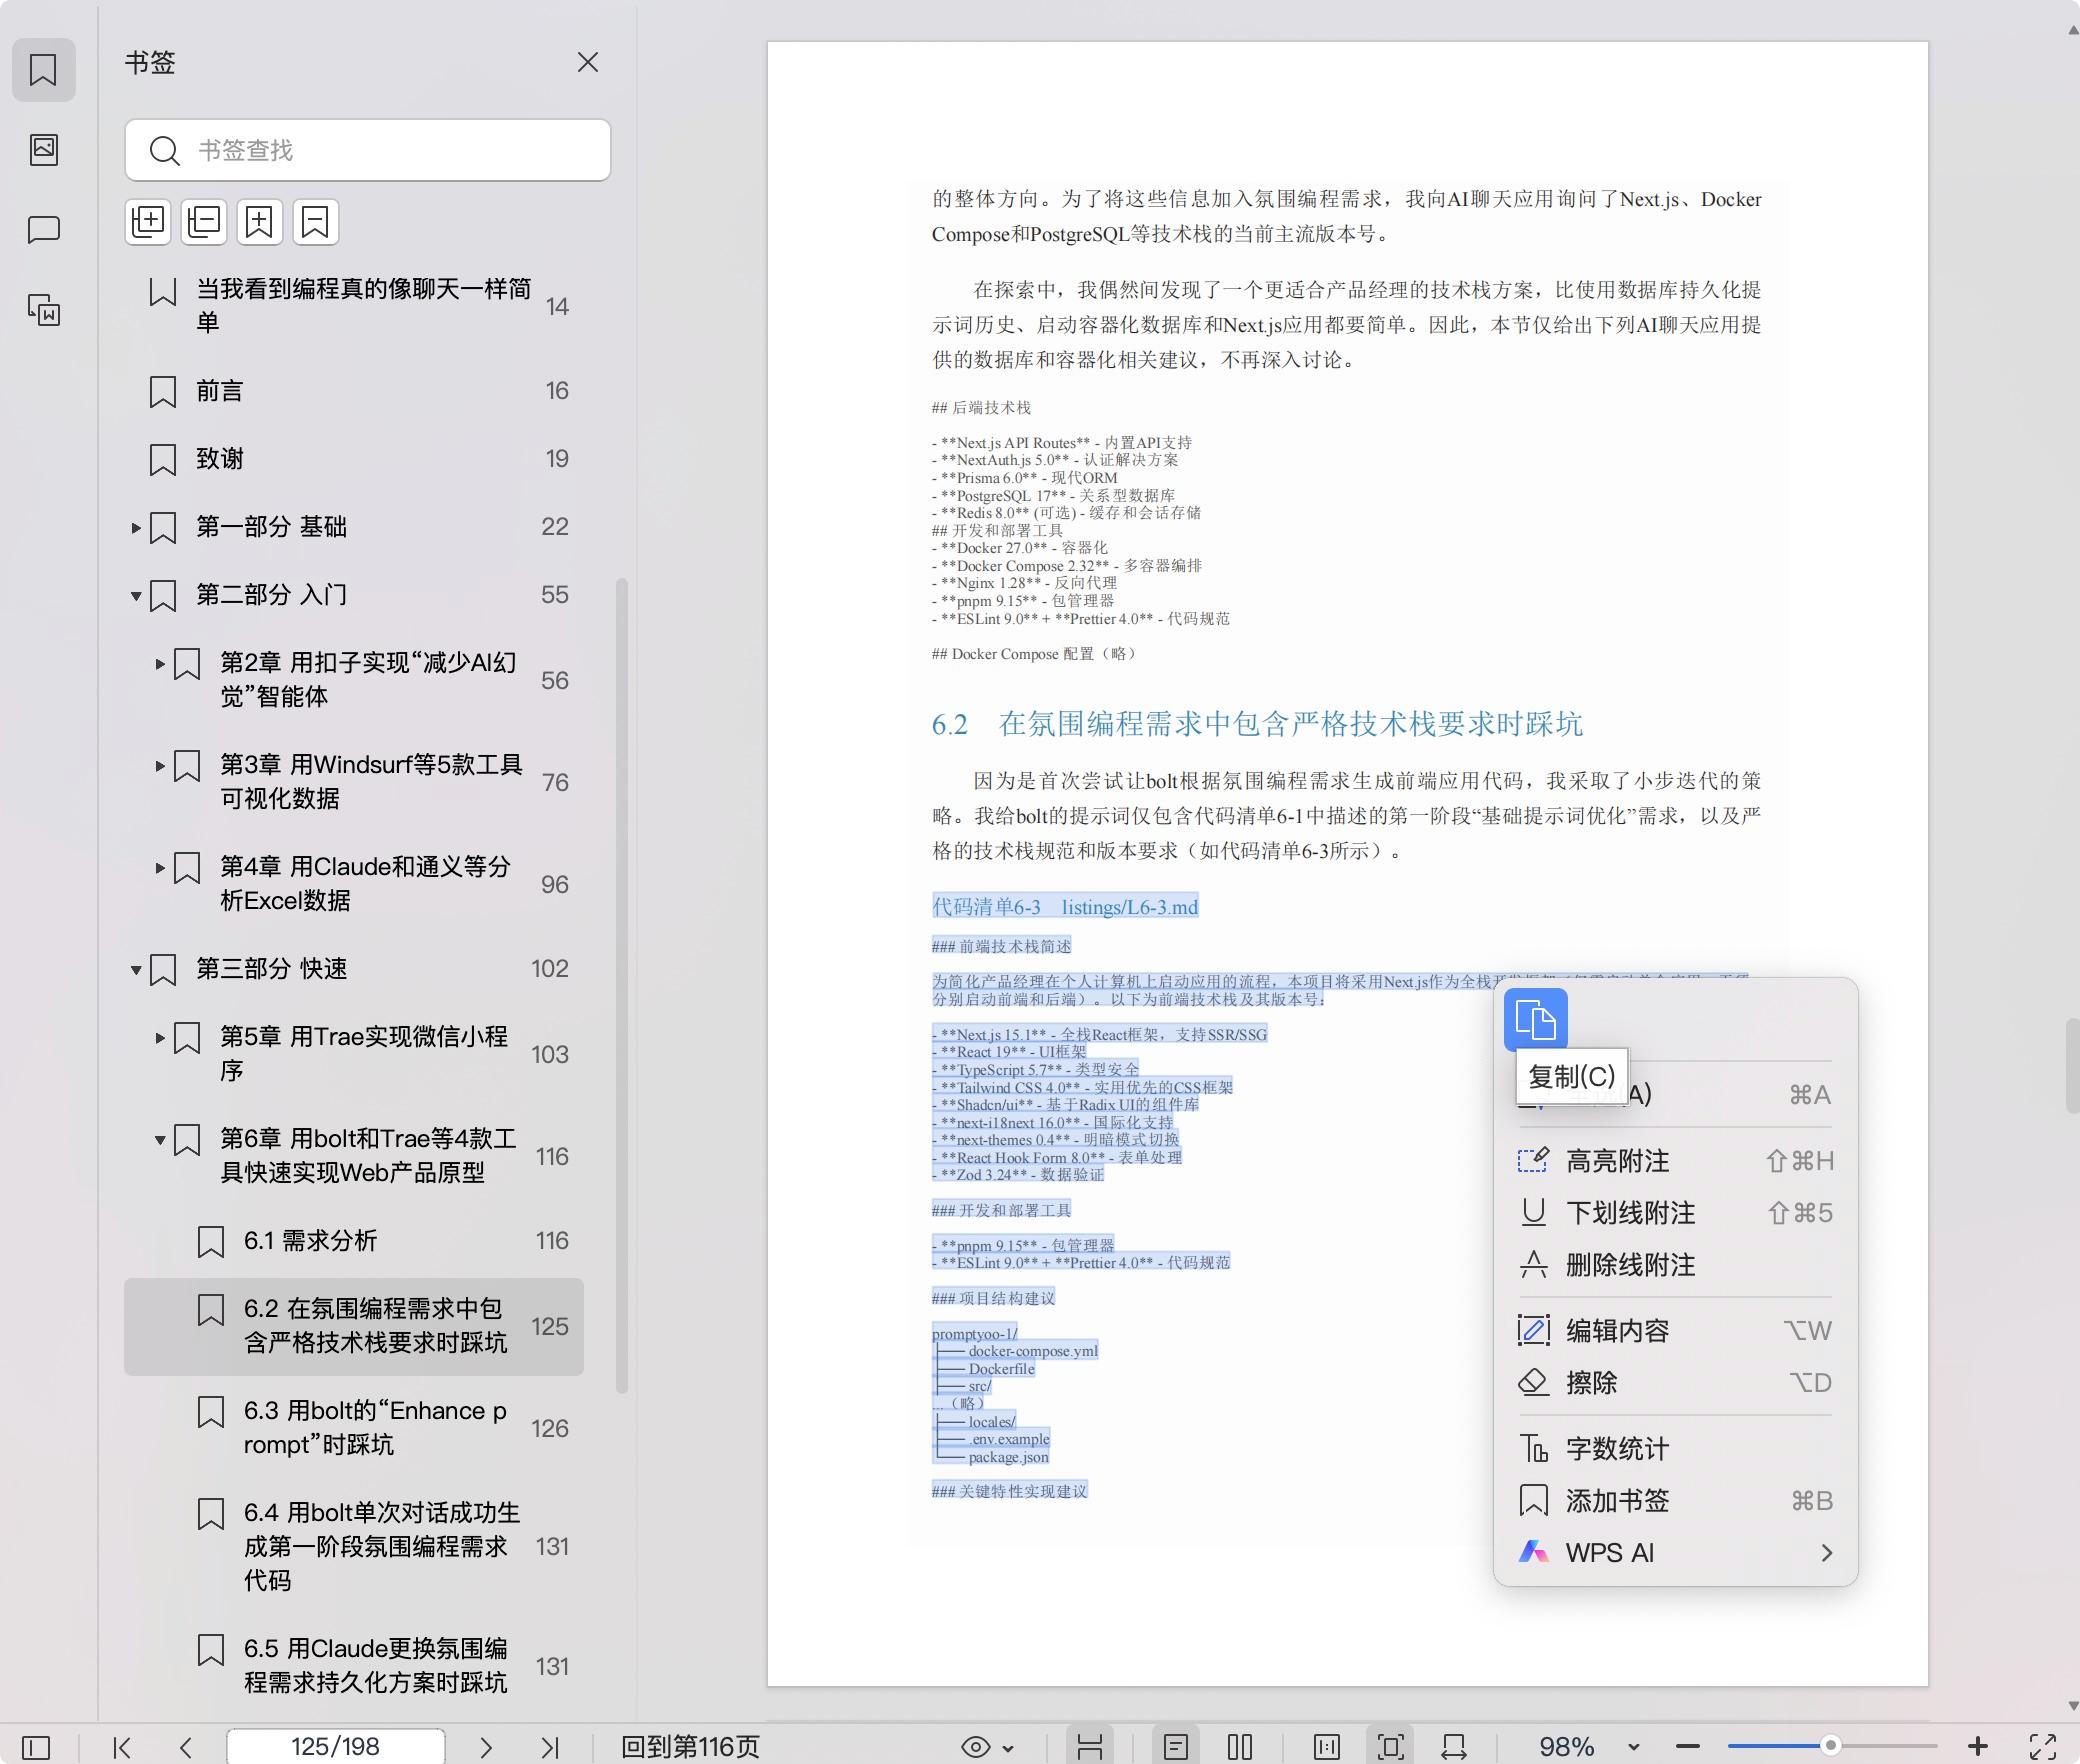Open the zoom percentage dropdown
The height and width of the screenshot is (1764, 2080).
[x=1633, y=1747]
